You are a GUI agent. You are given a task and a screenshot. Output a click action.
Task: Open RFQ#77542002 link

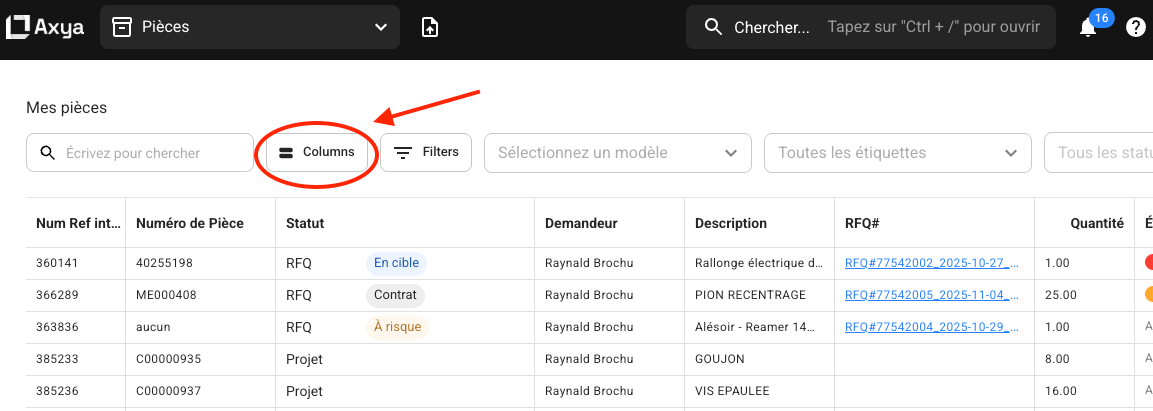point(931,263)
